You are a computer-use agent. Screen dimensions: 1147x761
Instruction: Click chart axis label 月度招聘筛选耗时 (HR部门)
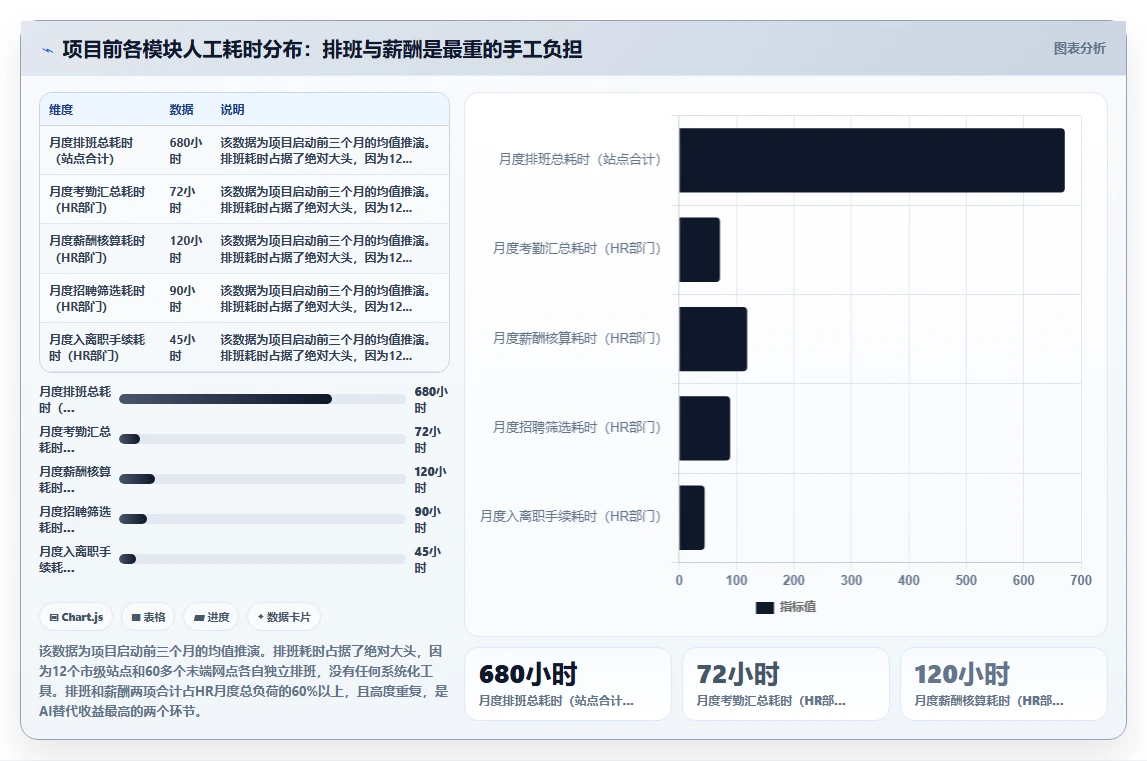point(576,427)
